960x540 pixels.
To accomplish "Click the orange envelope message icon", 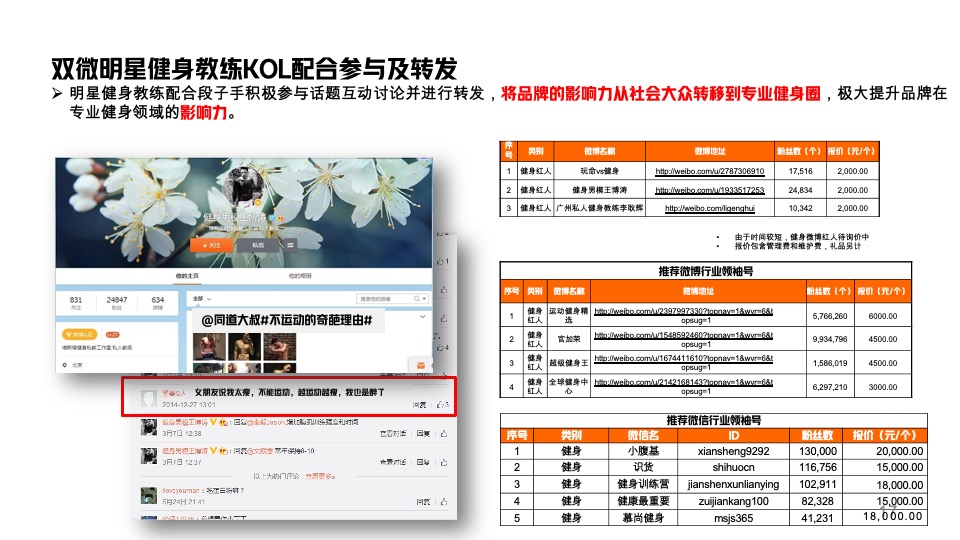I will (421, 366).
